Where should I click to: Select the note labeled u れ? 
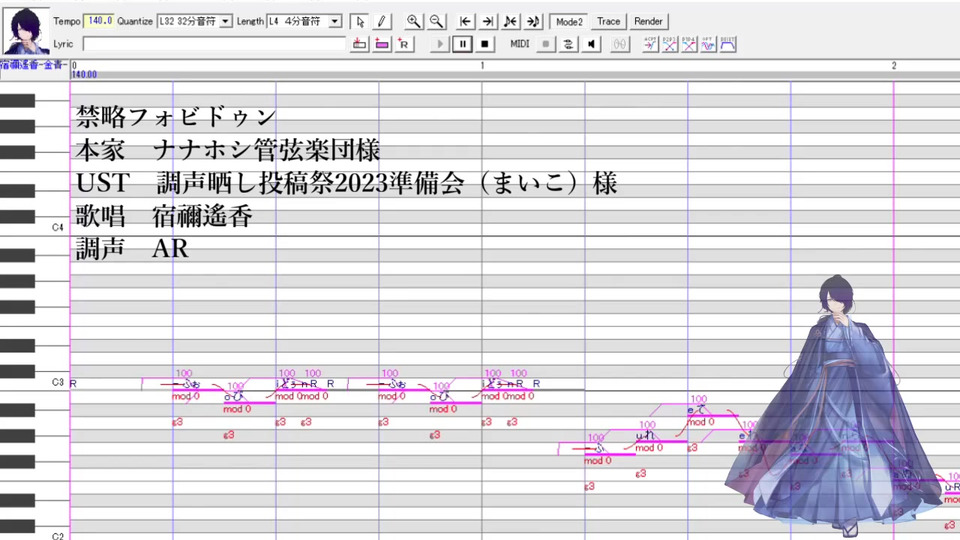tap(661, 436)
